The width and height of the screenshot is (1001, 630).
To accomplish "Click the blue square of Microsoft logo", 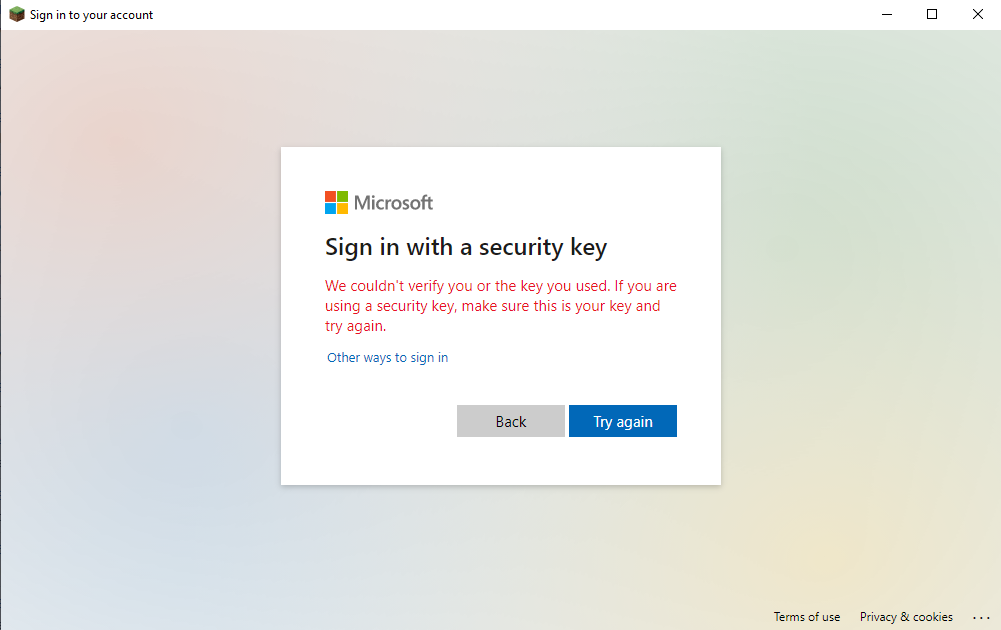I will (x=330, y=208).
